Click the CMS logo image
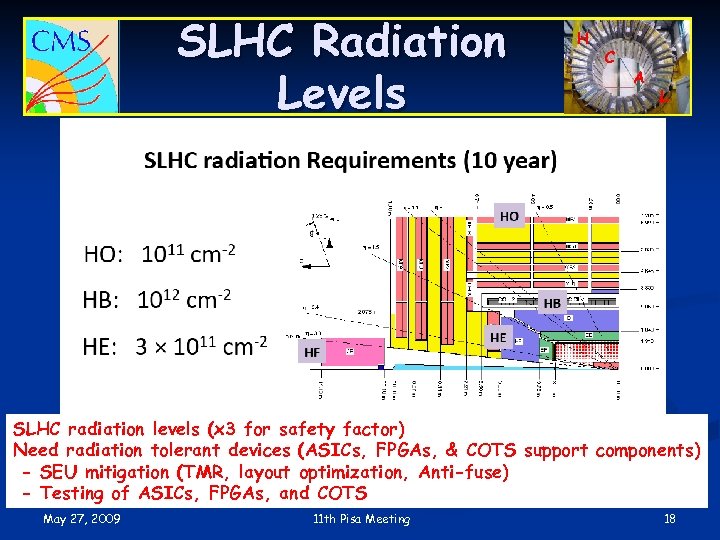Image resolution: width=720 pixels, height=540 pixels. 71,66
